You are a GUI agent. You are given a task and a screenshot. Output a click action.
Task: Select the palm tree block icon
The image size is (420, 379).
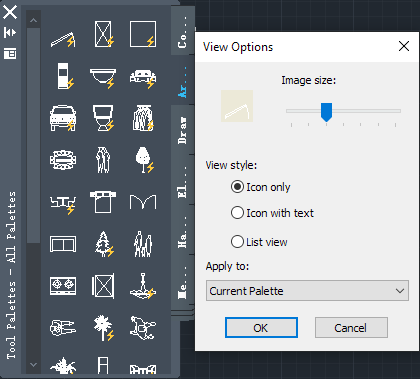[x=104, y=328]
